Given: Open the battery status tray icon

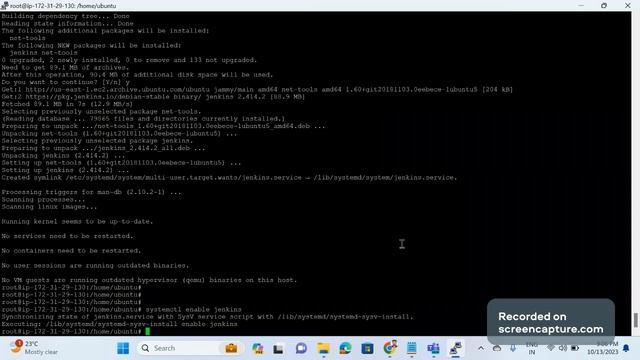Looking at the screenshot, I should (x=575, y=348).
